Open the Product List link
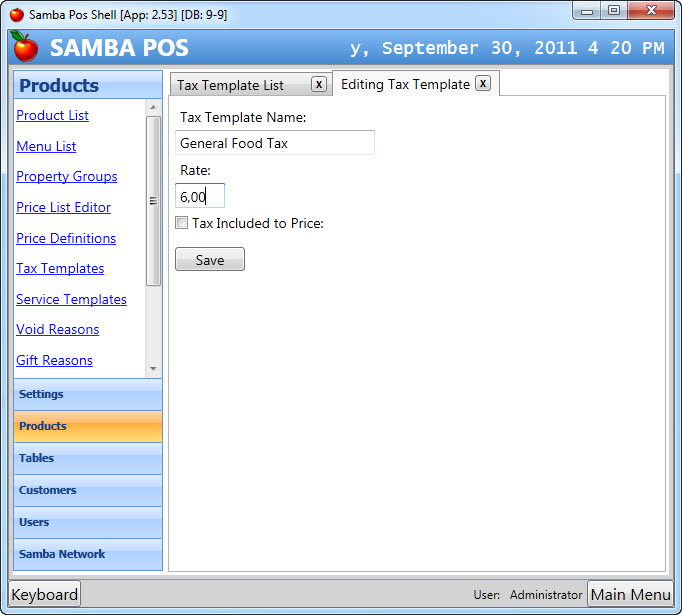Image resolution: width=682 pixels, height=615 pixels. 52,115
